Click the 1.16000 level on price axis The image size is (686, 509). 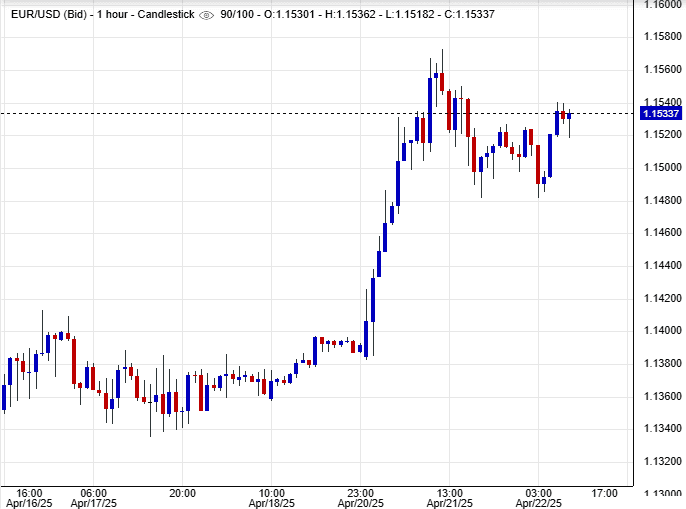pos(661,5)
